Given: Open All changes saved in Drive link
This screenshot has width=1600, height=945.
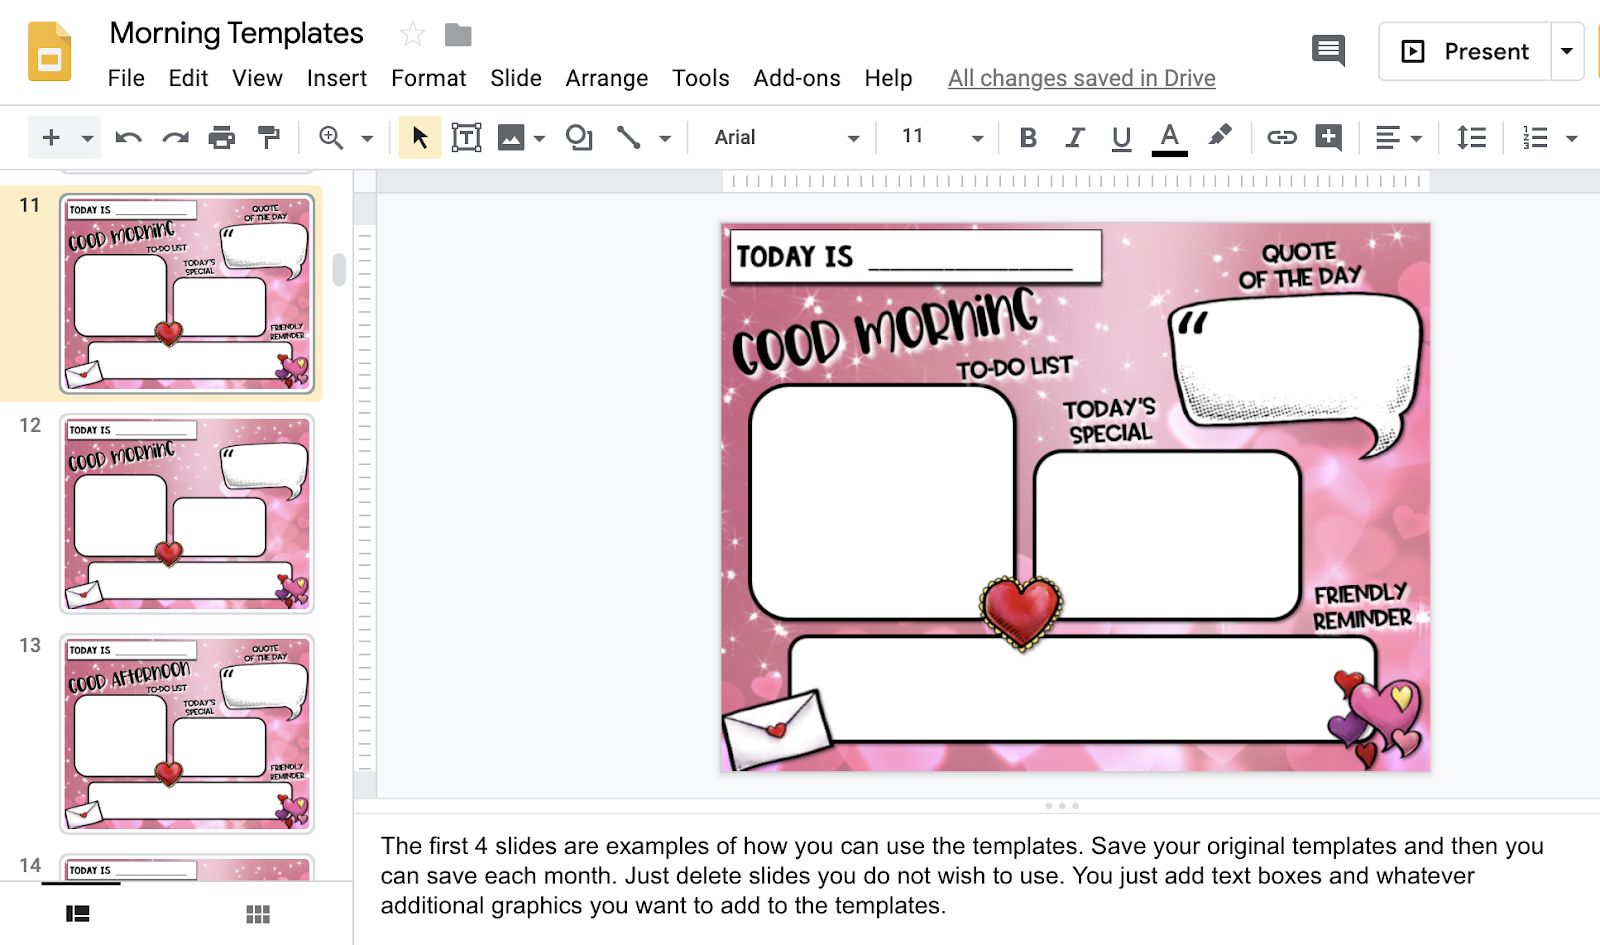Looking at the screenshot, I should (x=1081, y=78).
